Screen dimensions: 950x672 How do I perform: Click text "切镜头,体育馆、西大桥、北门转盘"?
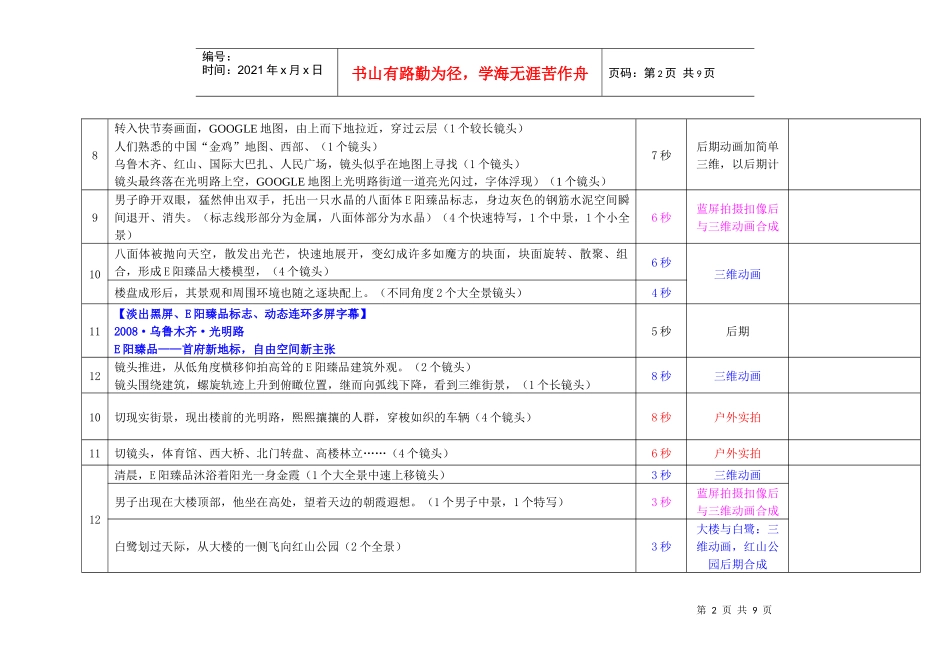pyautogui.click(x=282, y=453)
